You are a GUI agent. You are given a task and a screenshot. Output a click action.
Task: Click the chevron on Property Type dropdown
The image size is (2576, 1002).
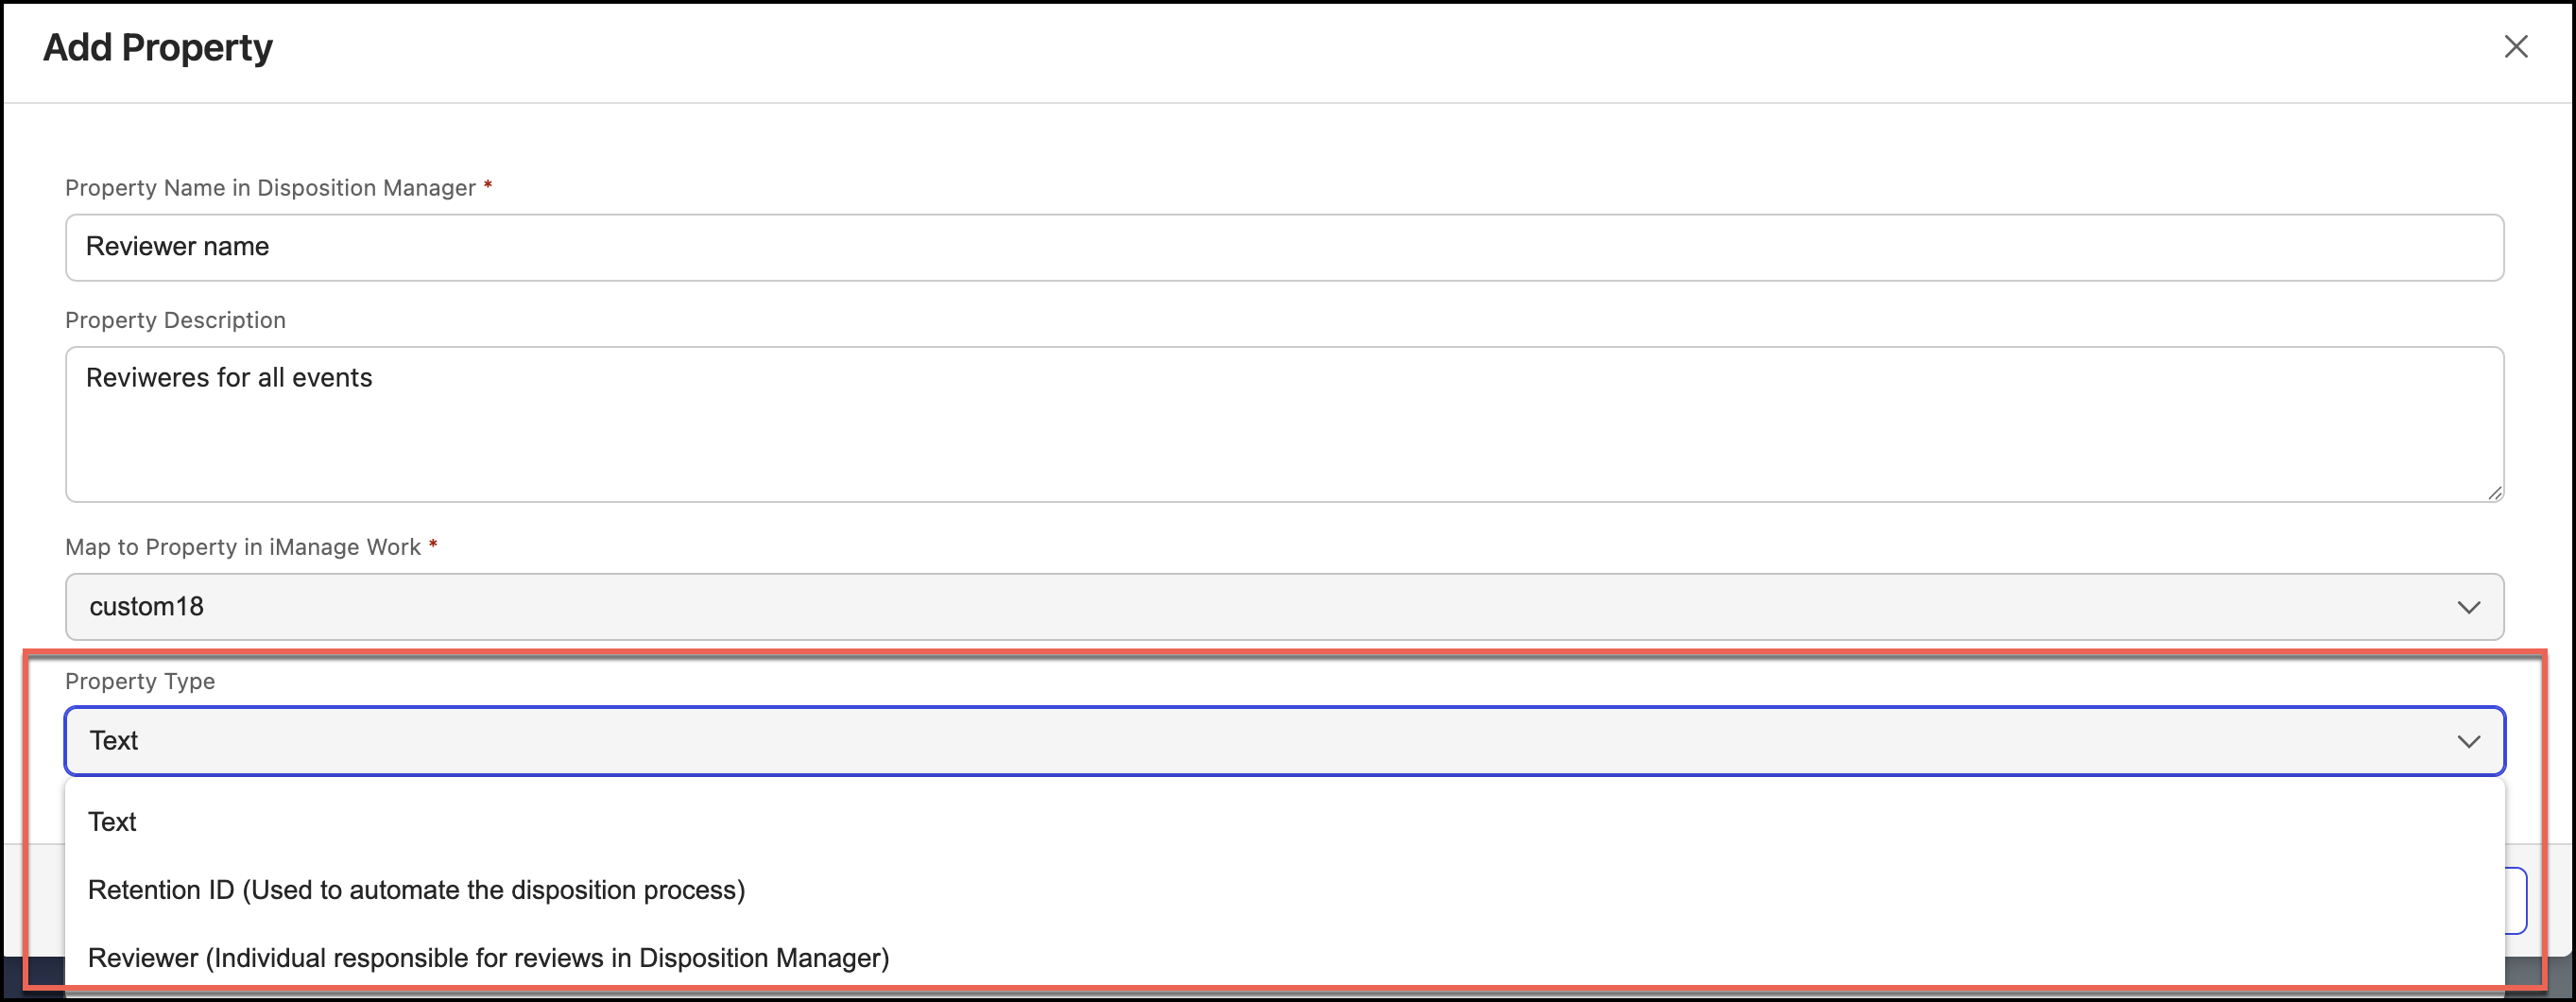[2468, 742]
